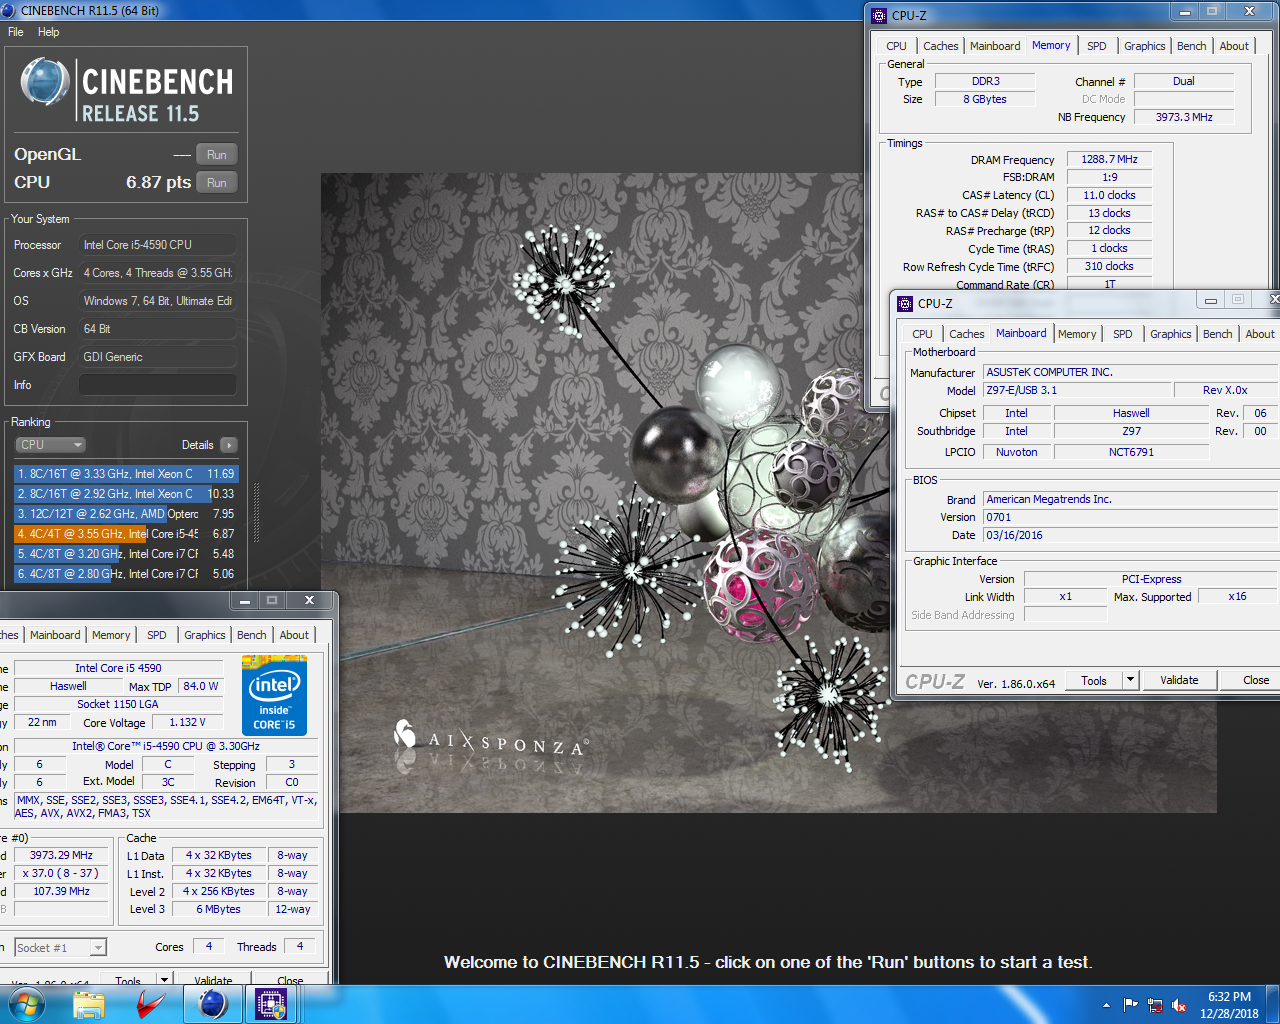Open the red checkmark taskbar application

click(x=150, y=1004)
